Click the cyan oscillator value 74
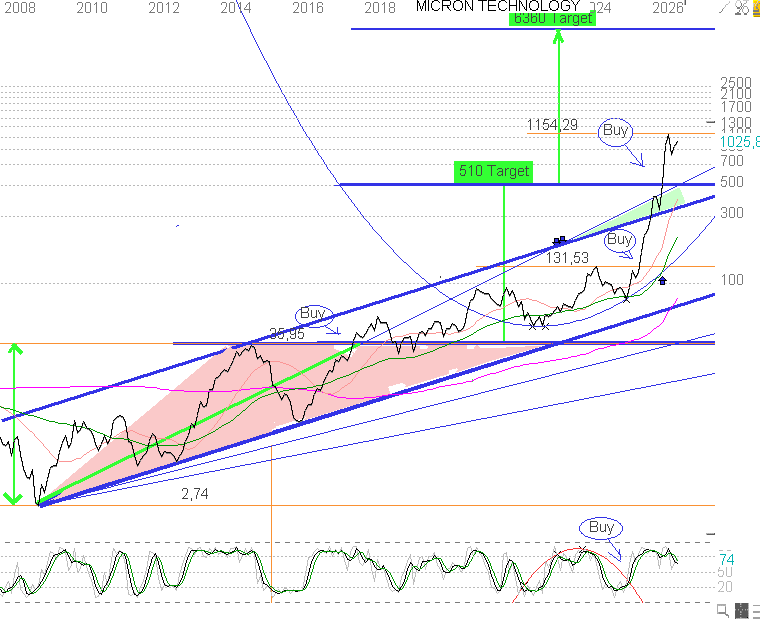The image size is (760, 621). (727, 560)
